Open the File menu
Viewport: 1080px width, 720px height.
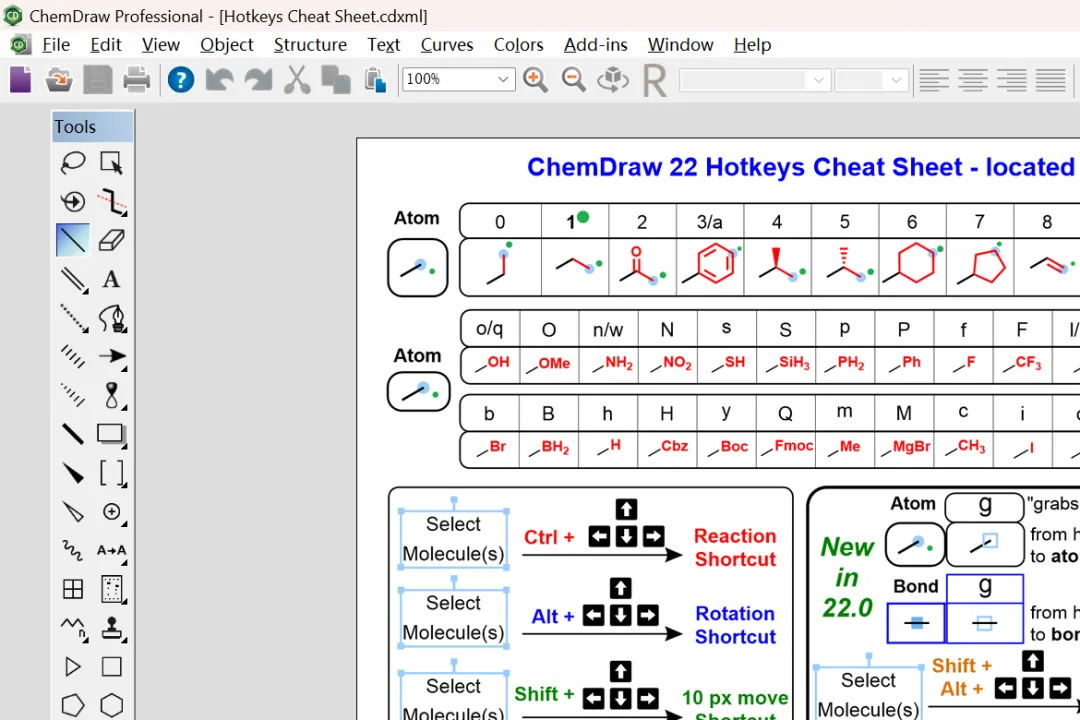coord(56,45)
